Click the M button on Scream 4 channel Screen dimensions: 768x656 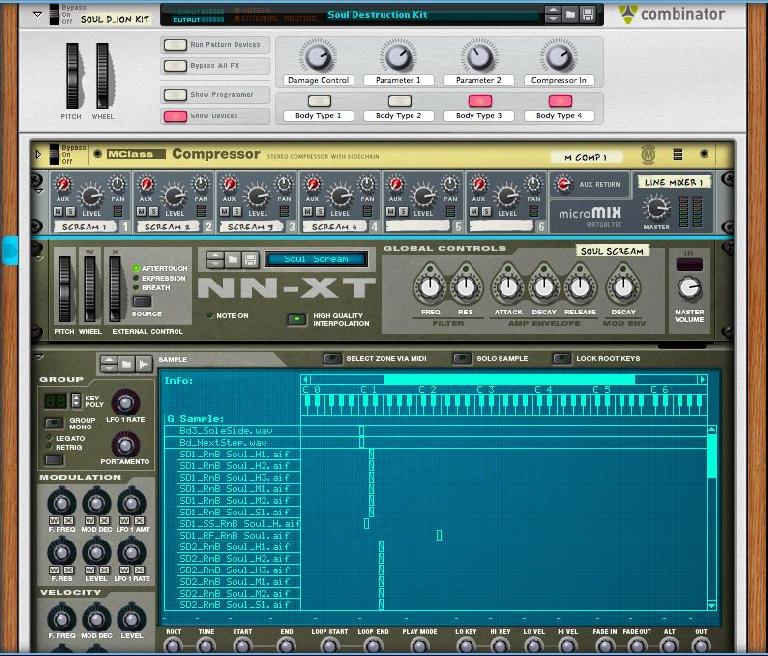pyautogui.click(x=308, y=211)
